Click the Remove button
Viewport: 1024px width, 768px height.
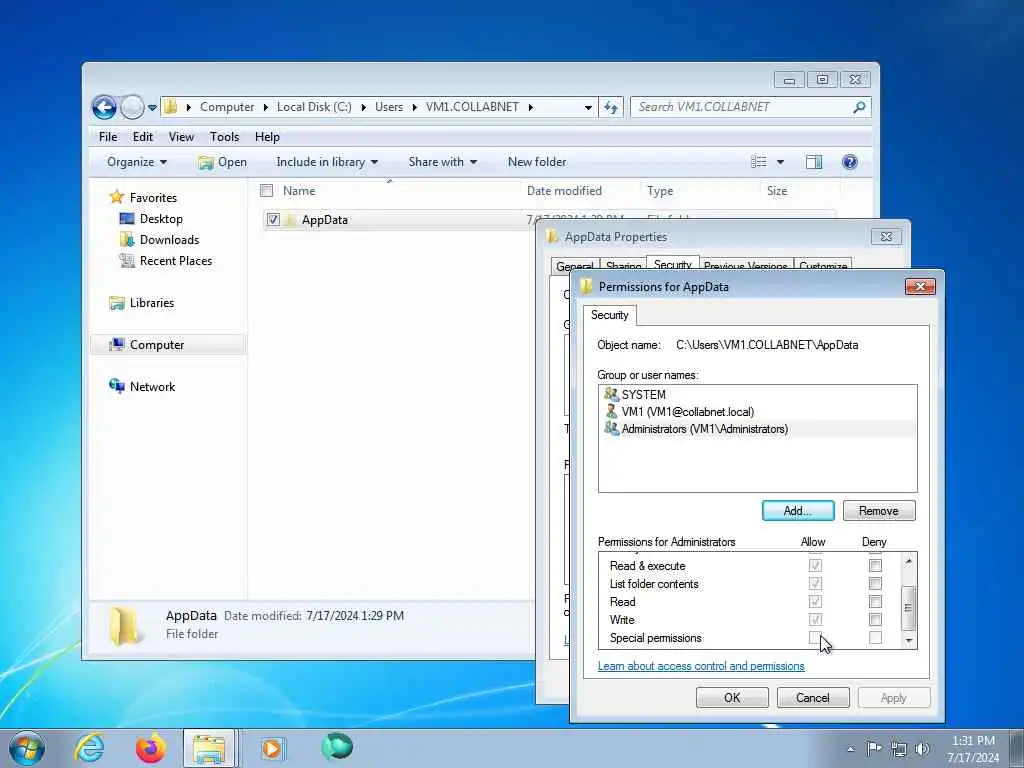879,511
